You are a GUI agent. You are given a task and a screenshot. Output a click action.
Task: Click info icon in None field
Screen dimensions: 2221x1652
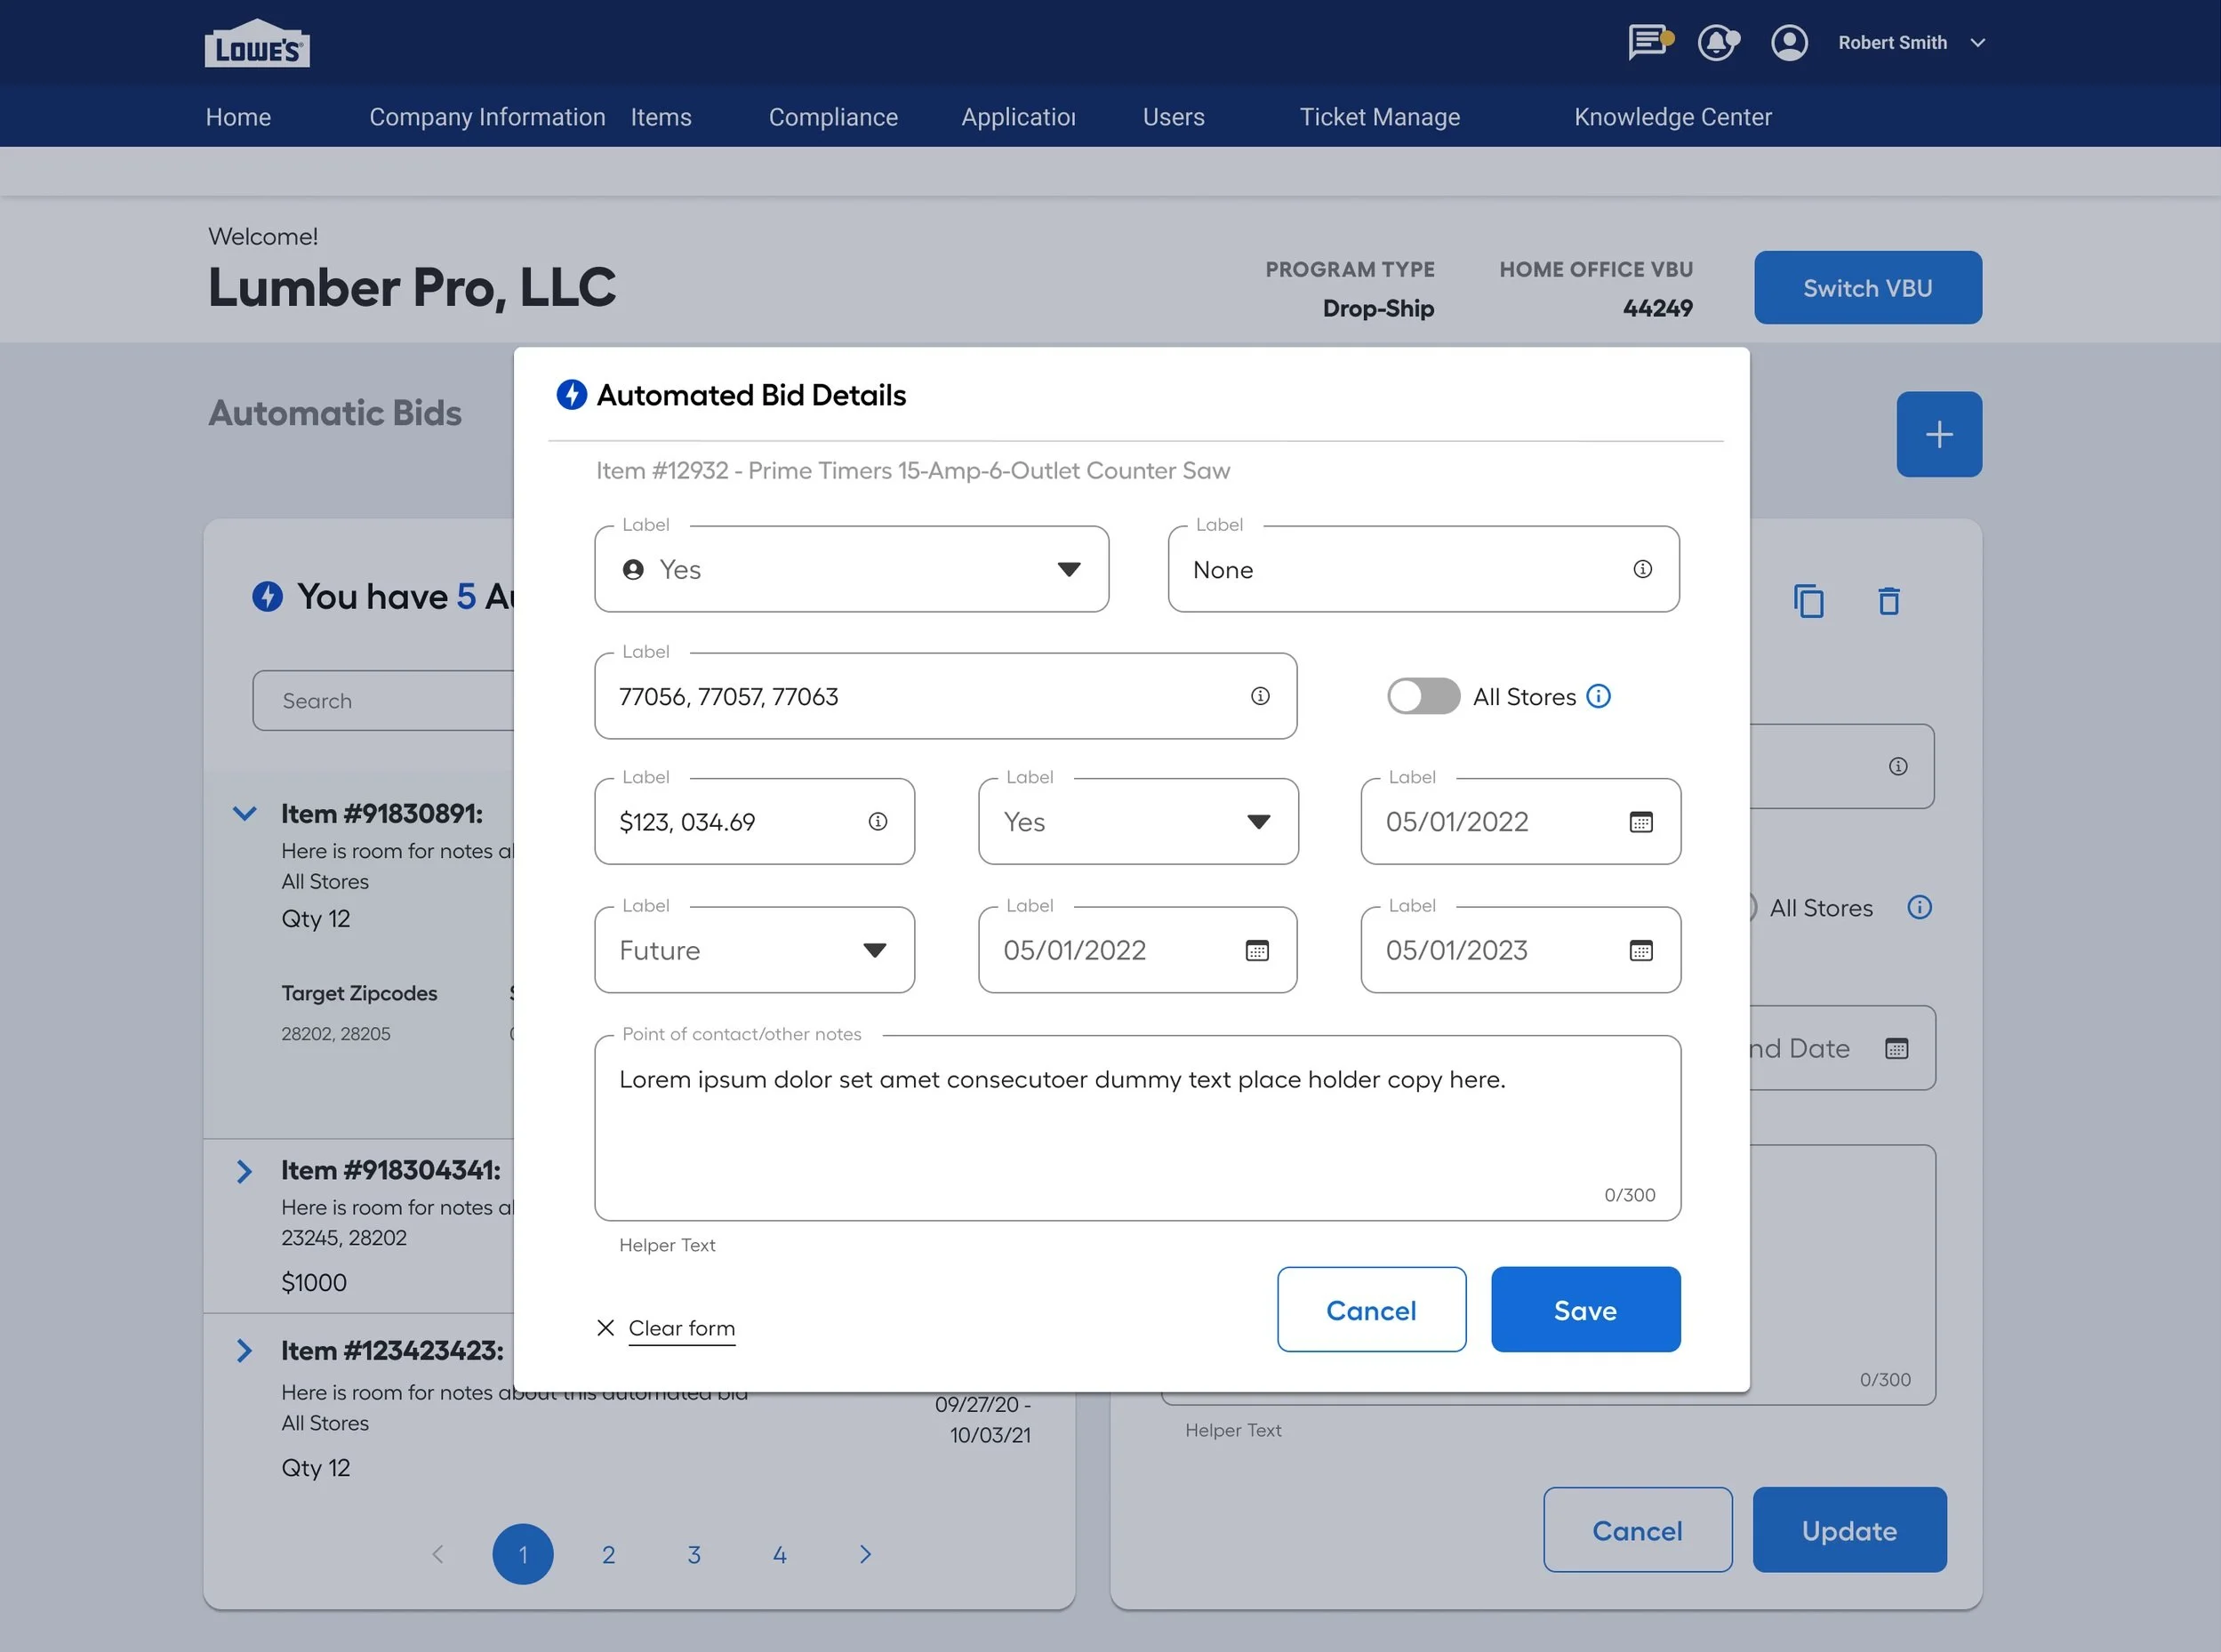1642,569
